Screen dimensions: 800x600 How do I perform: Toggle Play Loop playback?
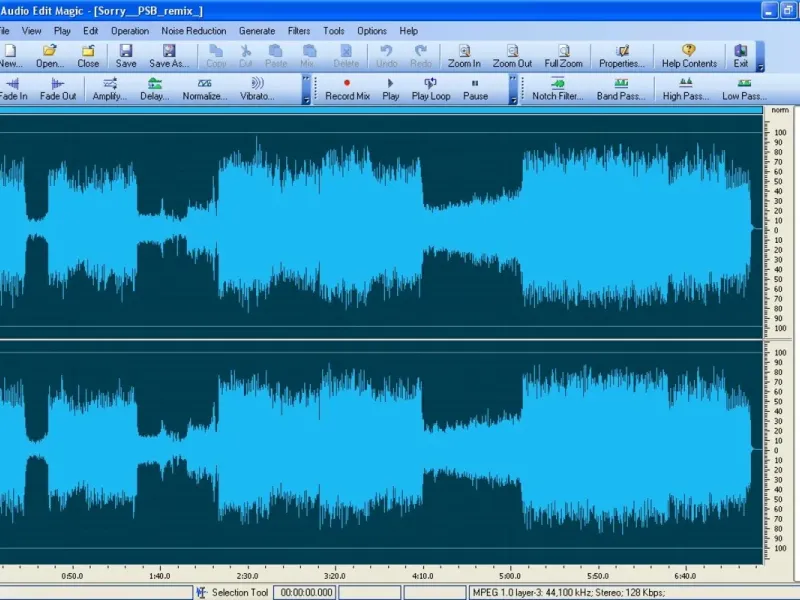(430, 89)
